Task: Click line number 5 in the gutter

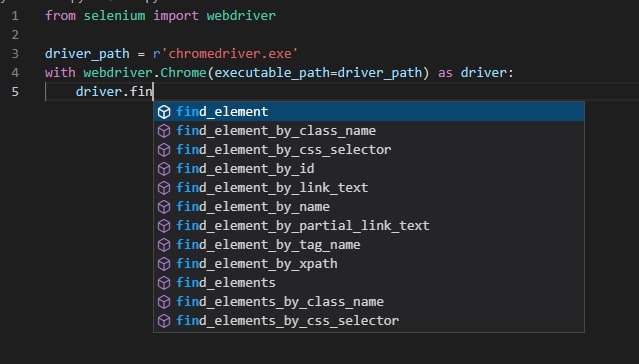Action: [15, 92]
